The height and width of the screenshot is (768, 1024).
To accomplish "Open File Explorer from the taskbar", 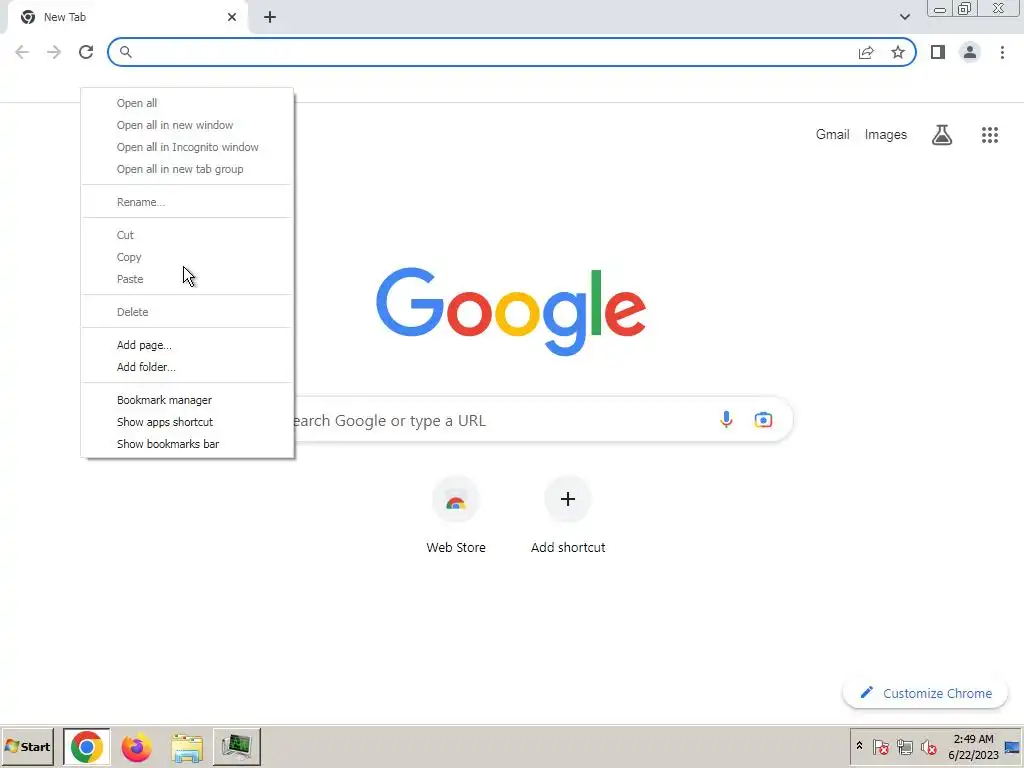I will pos(187,746).
